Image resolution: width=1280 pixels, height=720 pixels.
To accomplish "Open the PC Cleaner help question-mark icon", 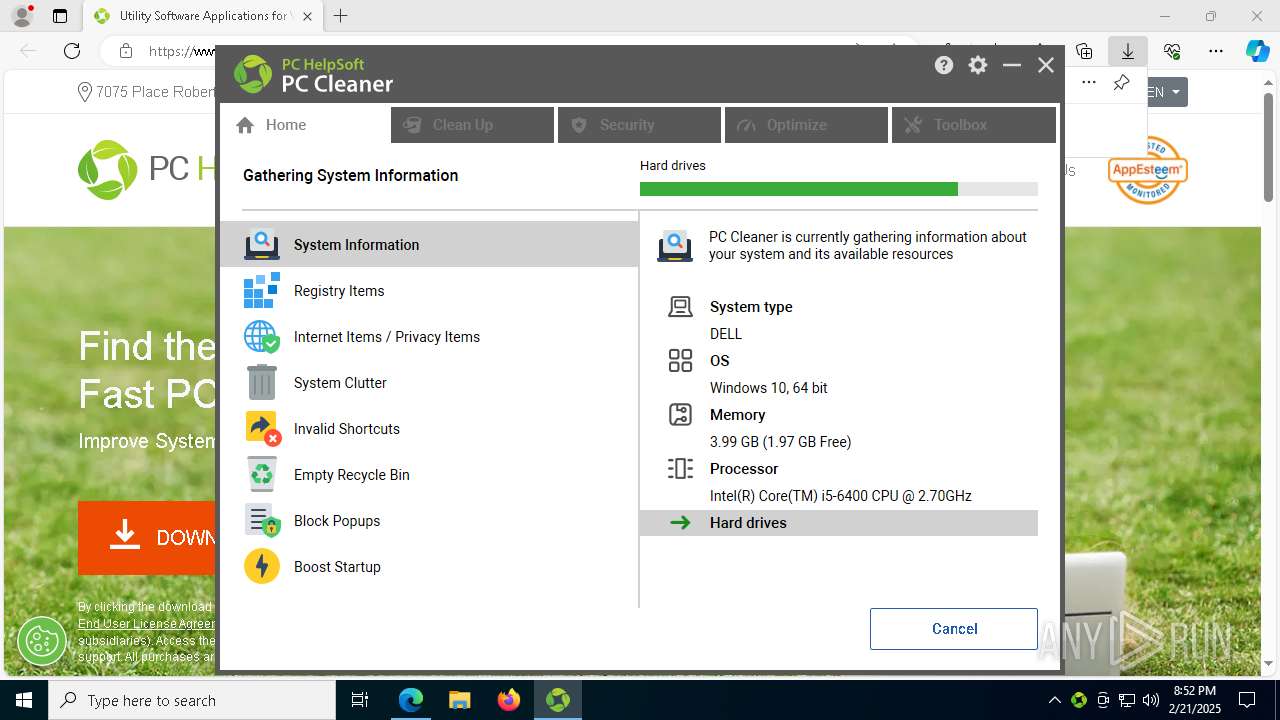I will [x=944, y=65].
